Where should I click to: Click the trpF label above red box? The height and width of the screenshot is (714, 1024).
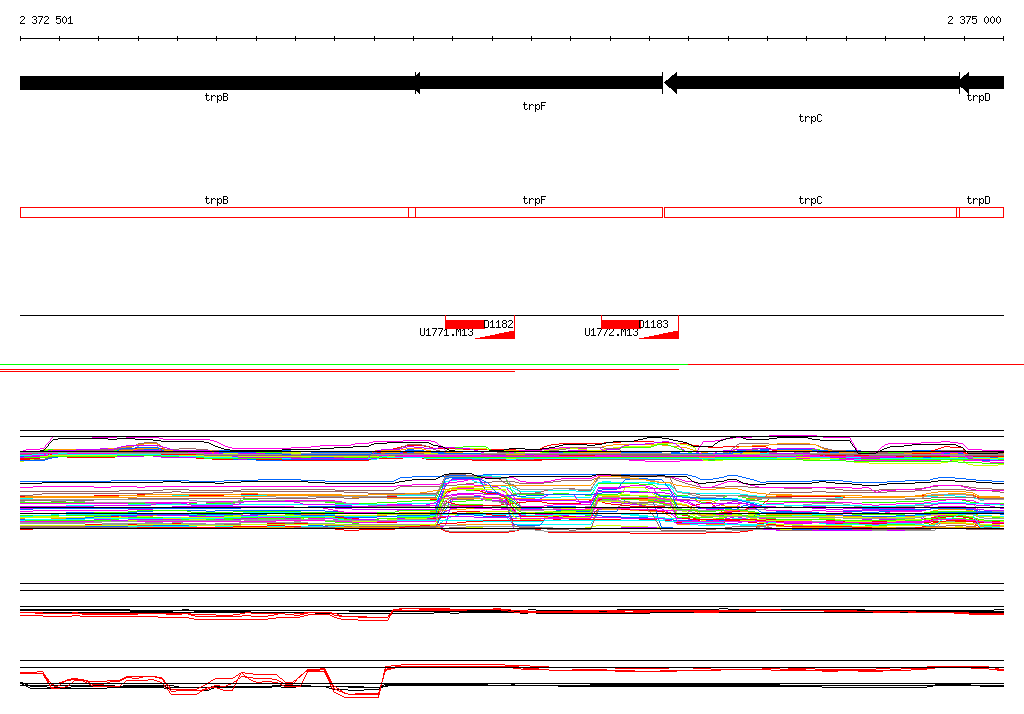pos(534,201)
